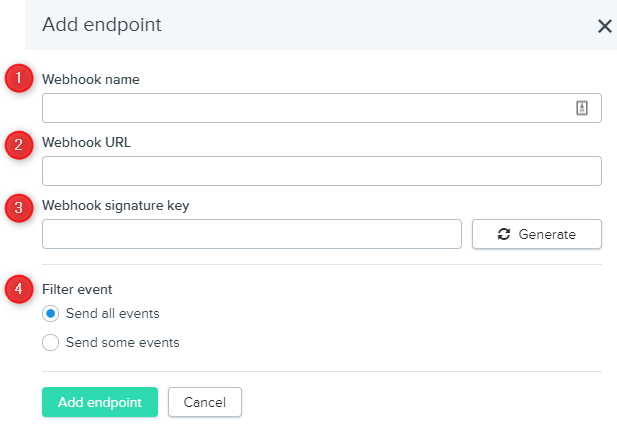Click the red step 4 marker
617x448 pixels.
17,289
